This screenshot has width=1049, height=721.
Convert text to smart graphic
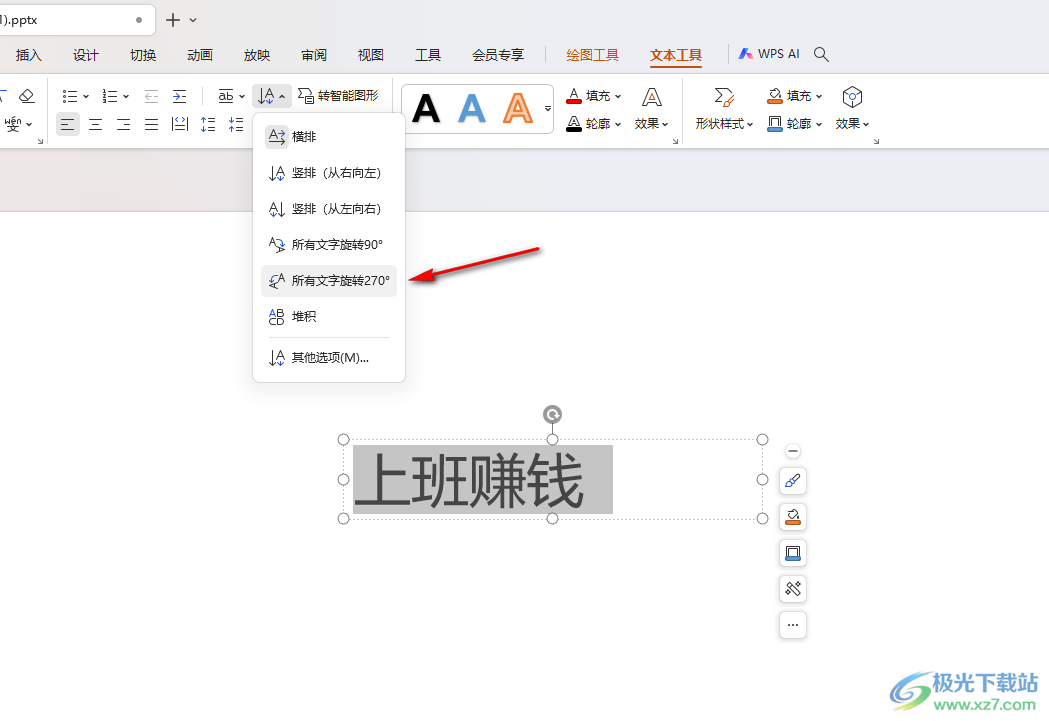[x=338, y=96]
